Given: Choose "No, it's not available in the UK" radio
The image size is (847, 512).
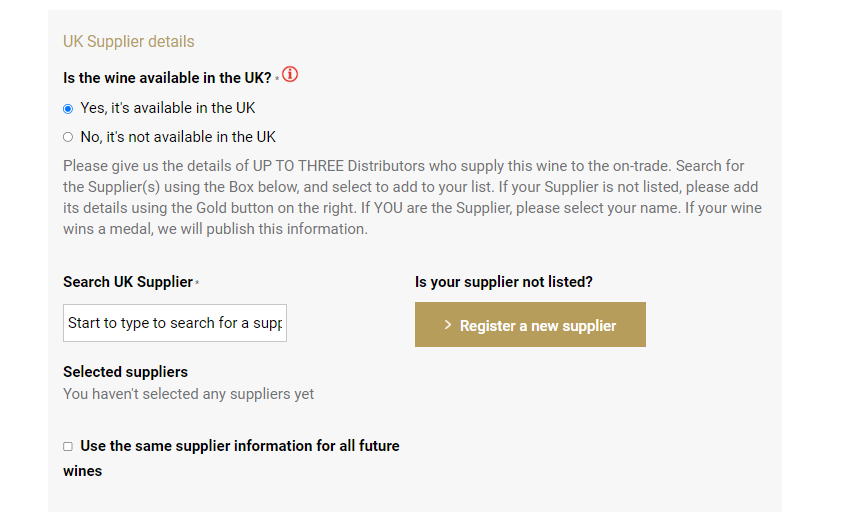Looking at the screenshot, I should tap(68, 137).
